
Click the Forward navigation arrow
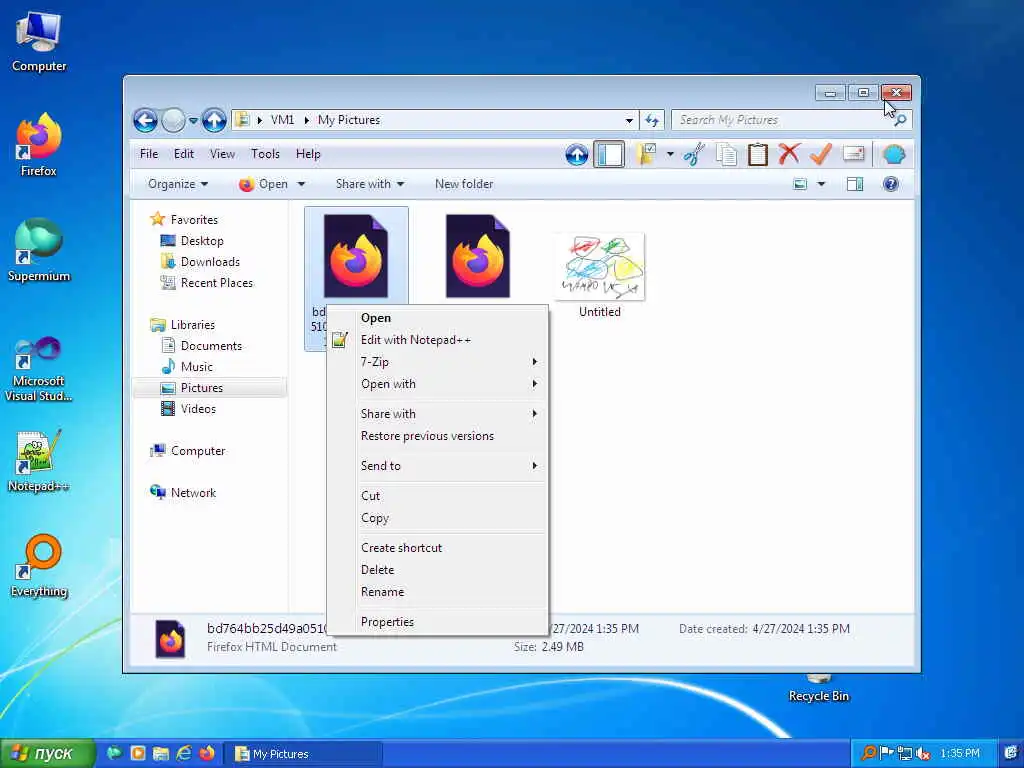click(173, 120)
